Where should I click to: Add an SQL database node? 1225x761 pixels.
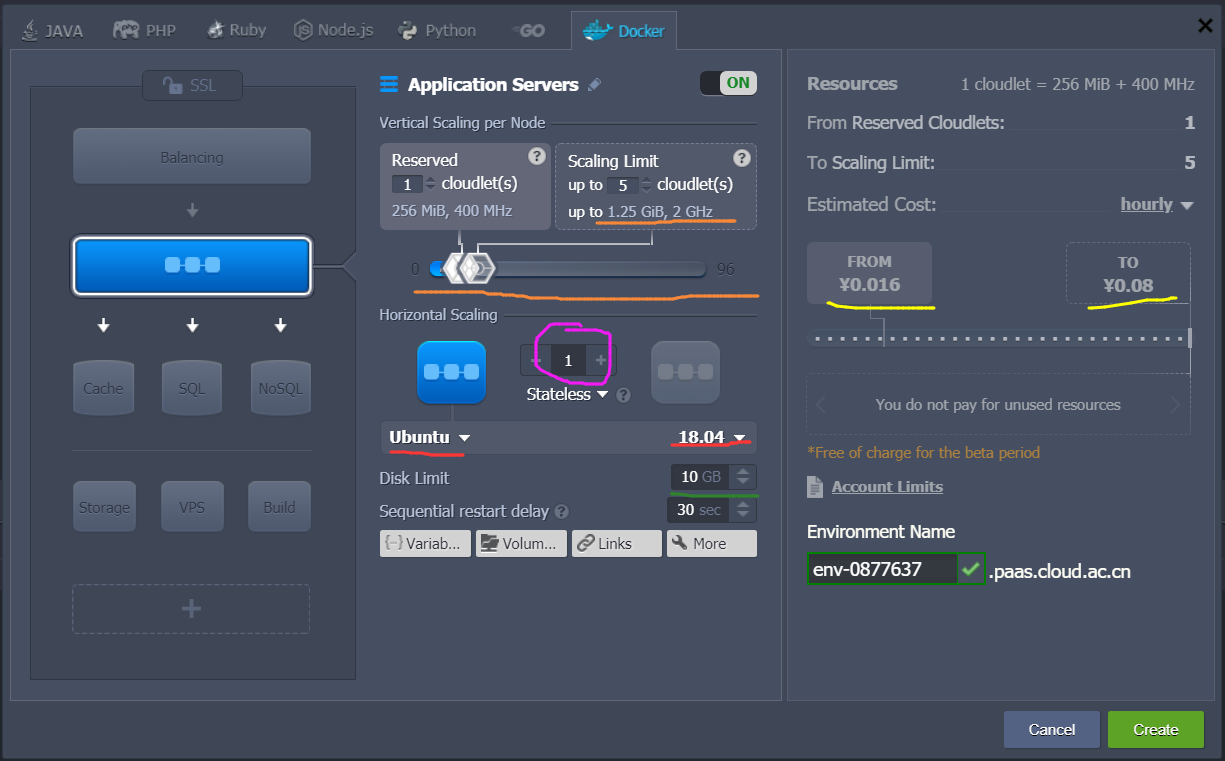192,387
